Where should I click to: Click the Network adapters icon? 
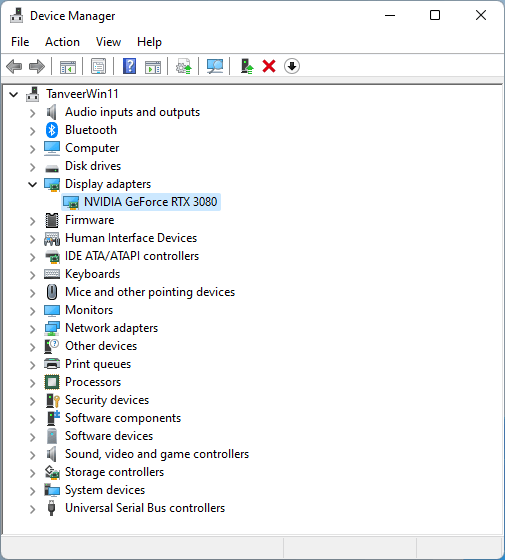click(x=52, y=328)
